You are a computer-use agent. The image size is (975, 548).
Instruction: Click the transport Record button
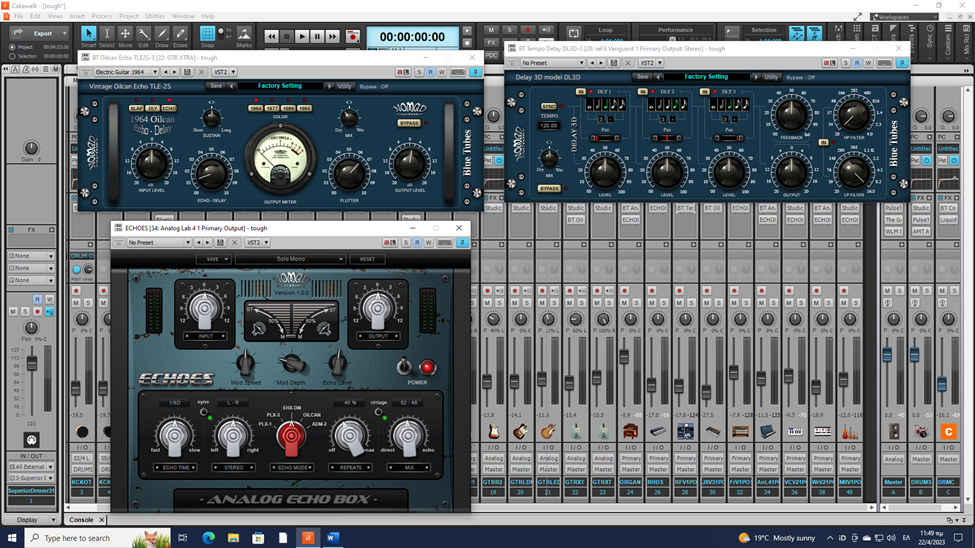coord(353,37)
